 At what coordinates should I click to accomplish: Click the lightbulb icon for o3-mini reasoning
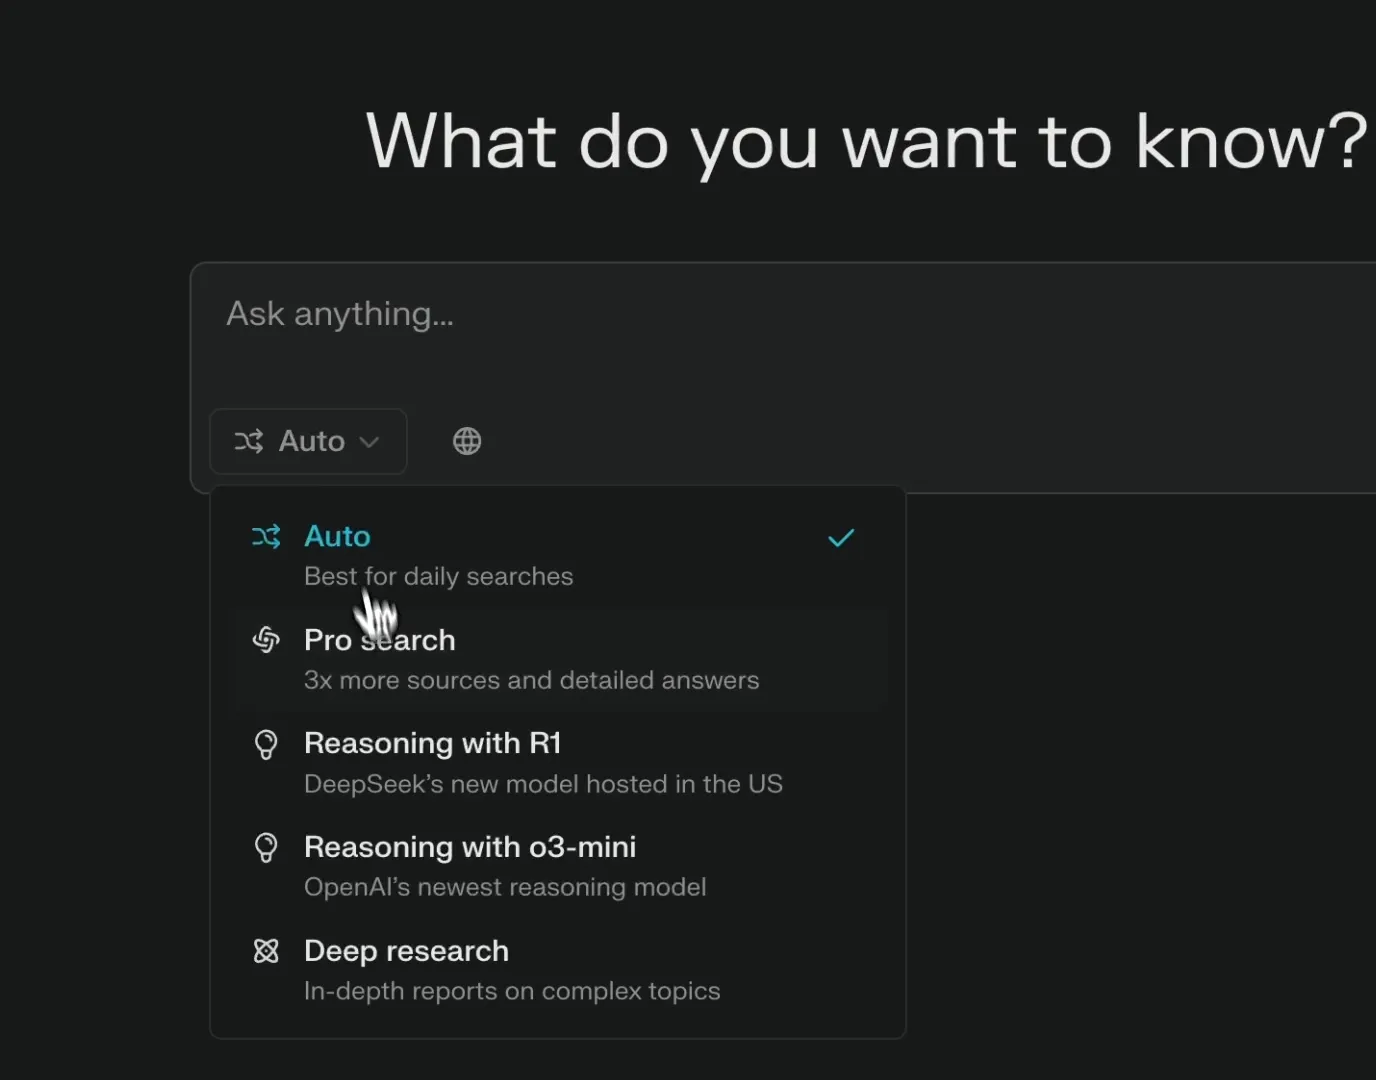click(266, 848)
